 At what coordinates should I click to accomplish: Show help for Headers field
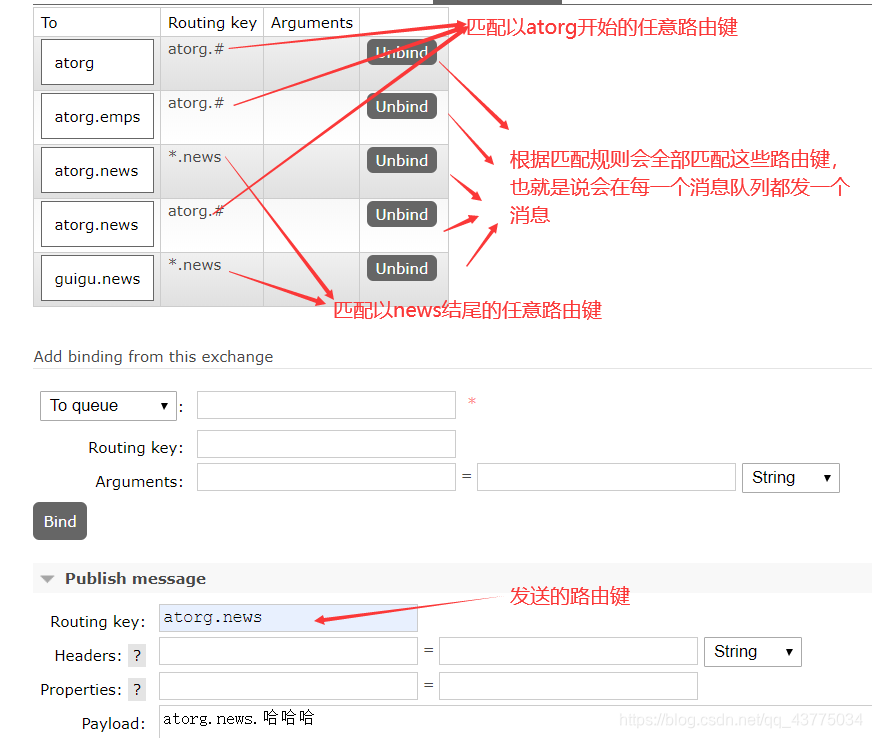click(x=137, y=656)
